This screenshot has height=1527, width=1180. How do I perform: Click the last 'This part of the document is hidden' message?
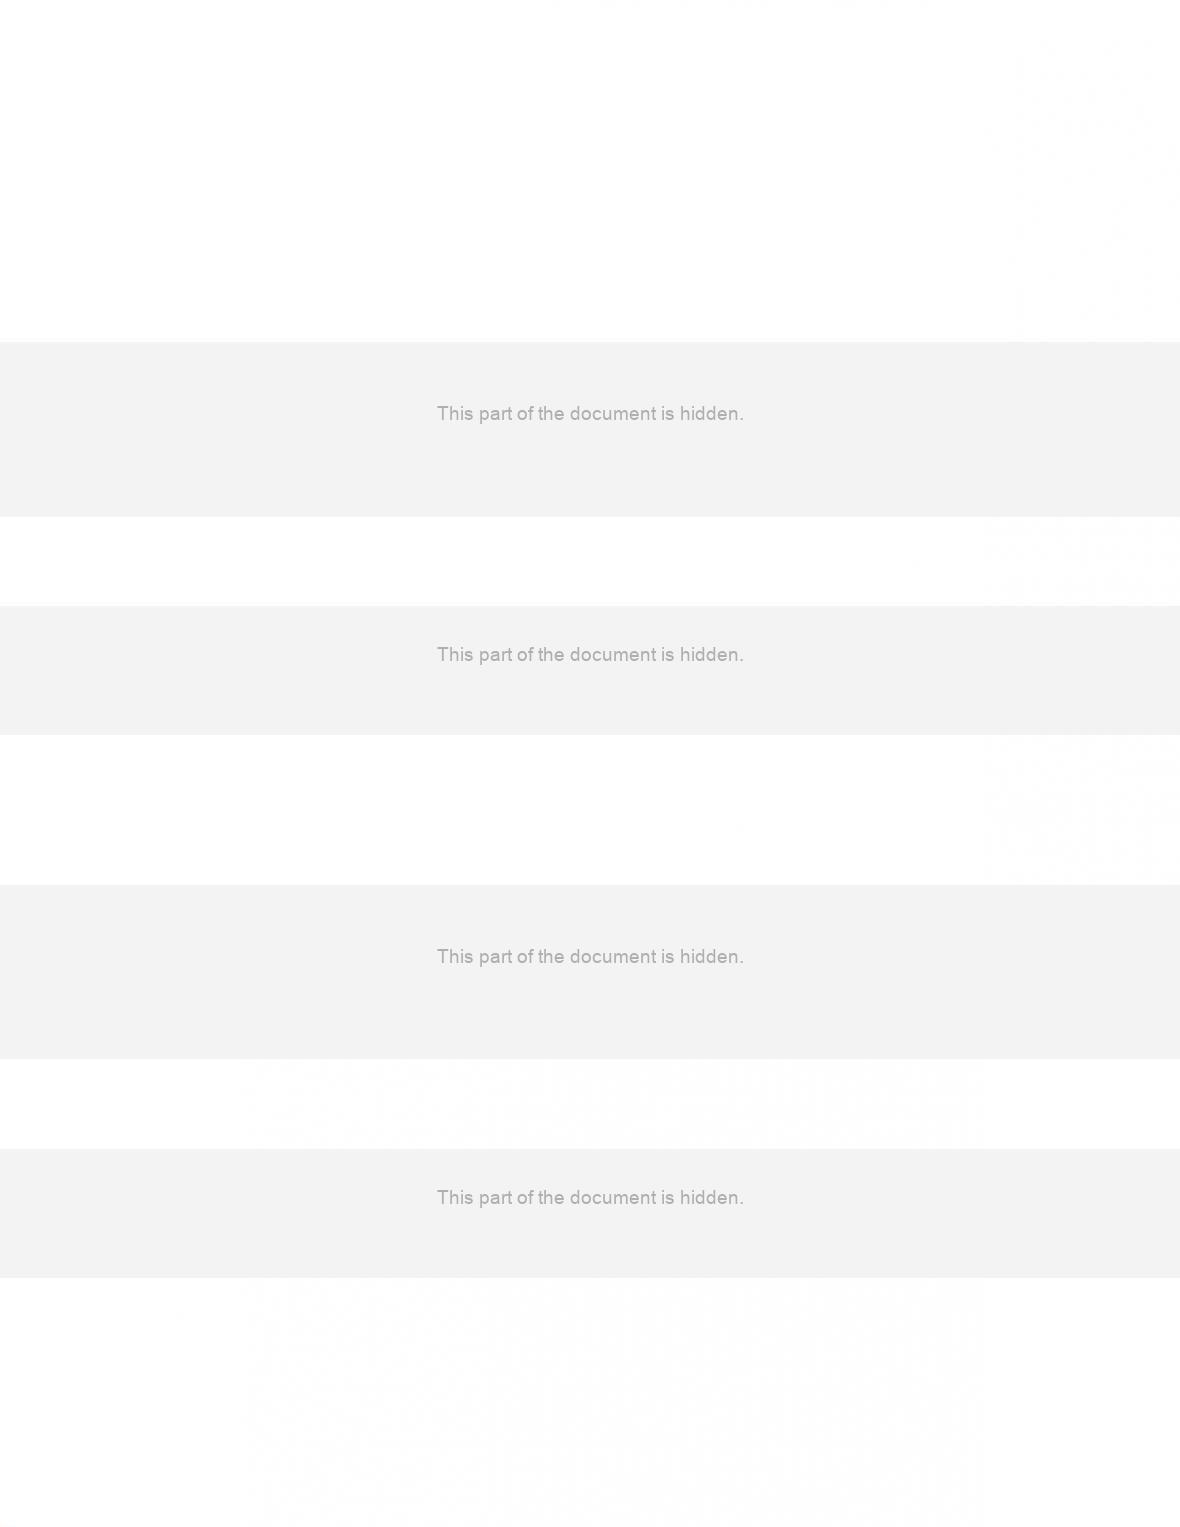pos(590,1198)
